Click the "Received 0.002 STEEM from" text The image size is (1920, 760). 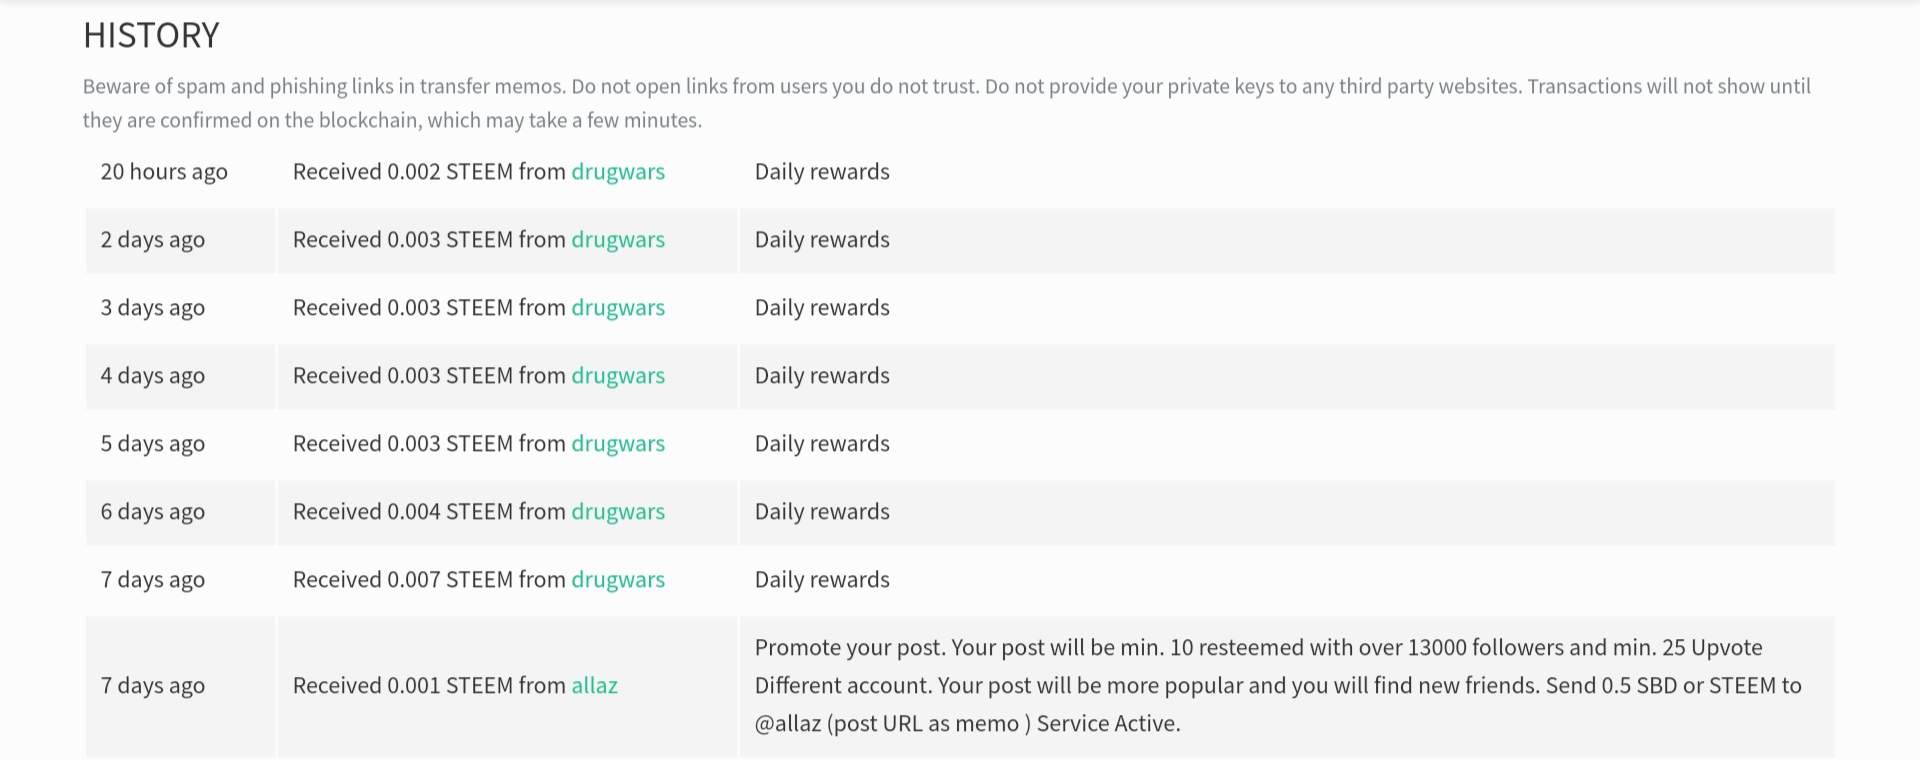[x=429, y=172]
